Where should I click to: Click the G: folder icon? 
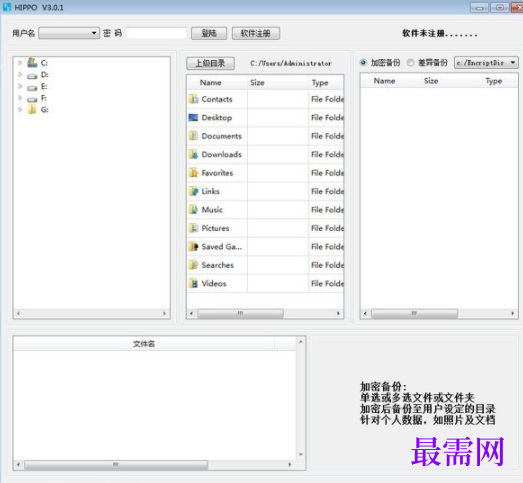[32, 109]
